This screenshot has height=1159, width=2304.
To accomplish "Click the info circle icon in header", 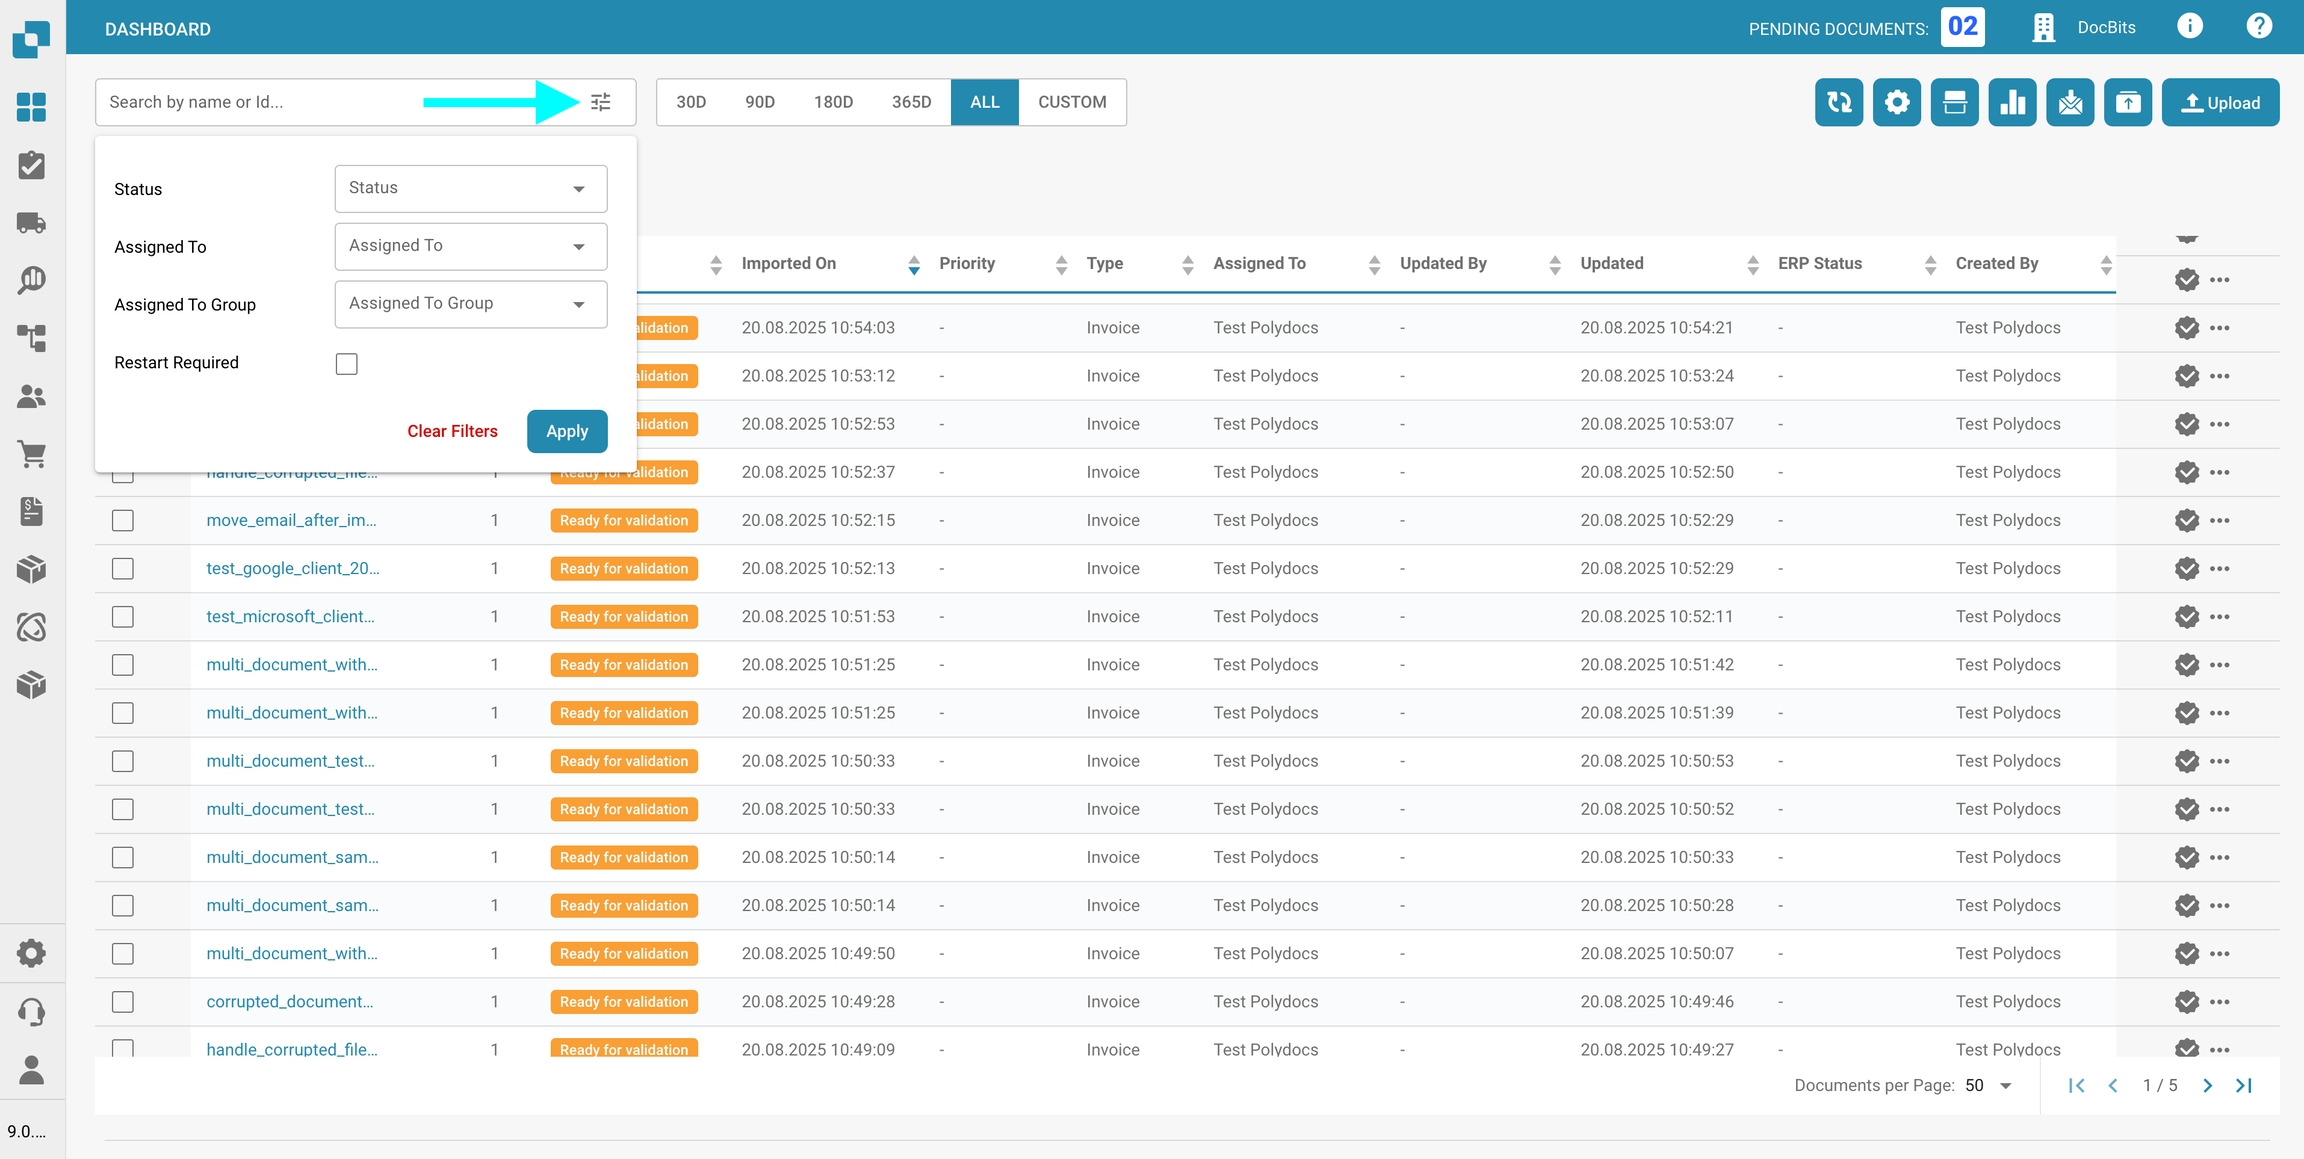I will 2189,27.
